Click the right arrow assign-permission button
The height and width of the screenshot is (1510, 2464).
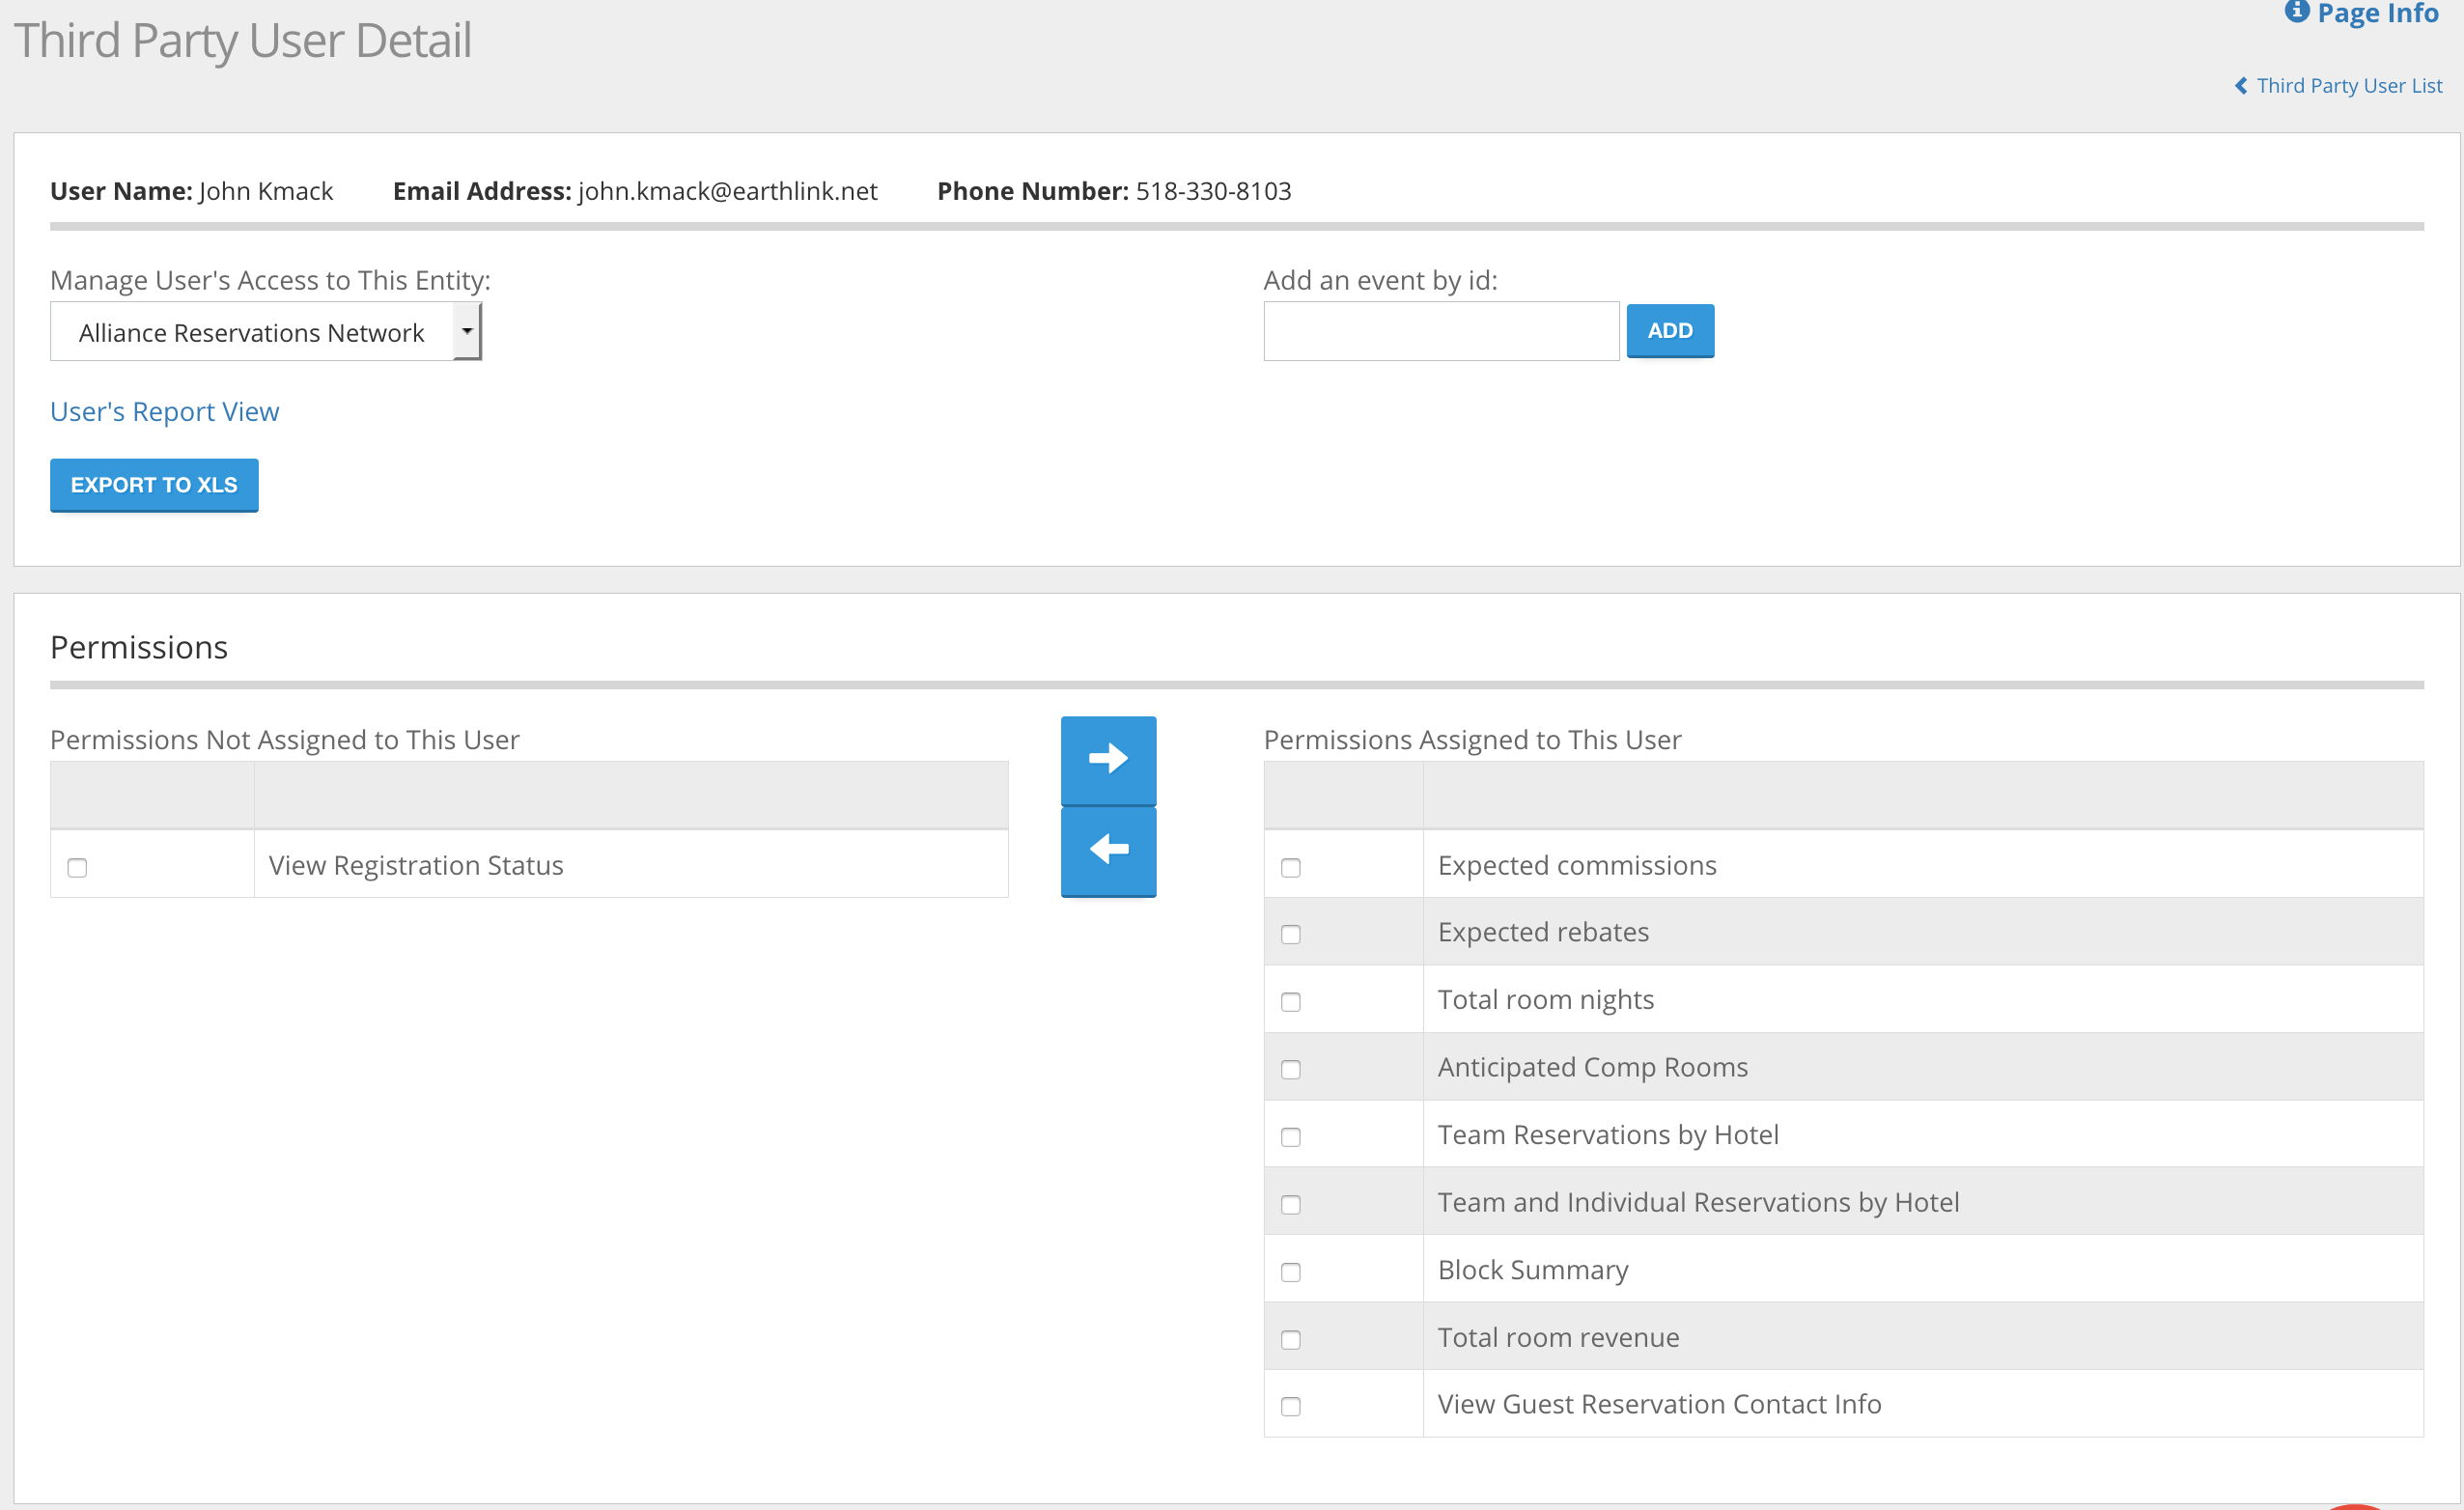(1108, 759)
